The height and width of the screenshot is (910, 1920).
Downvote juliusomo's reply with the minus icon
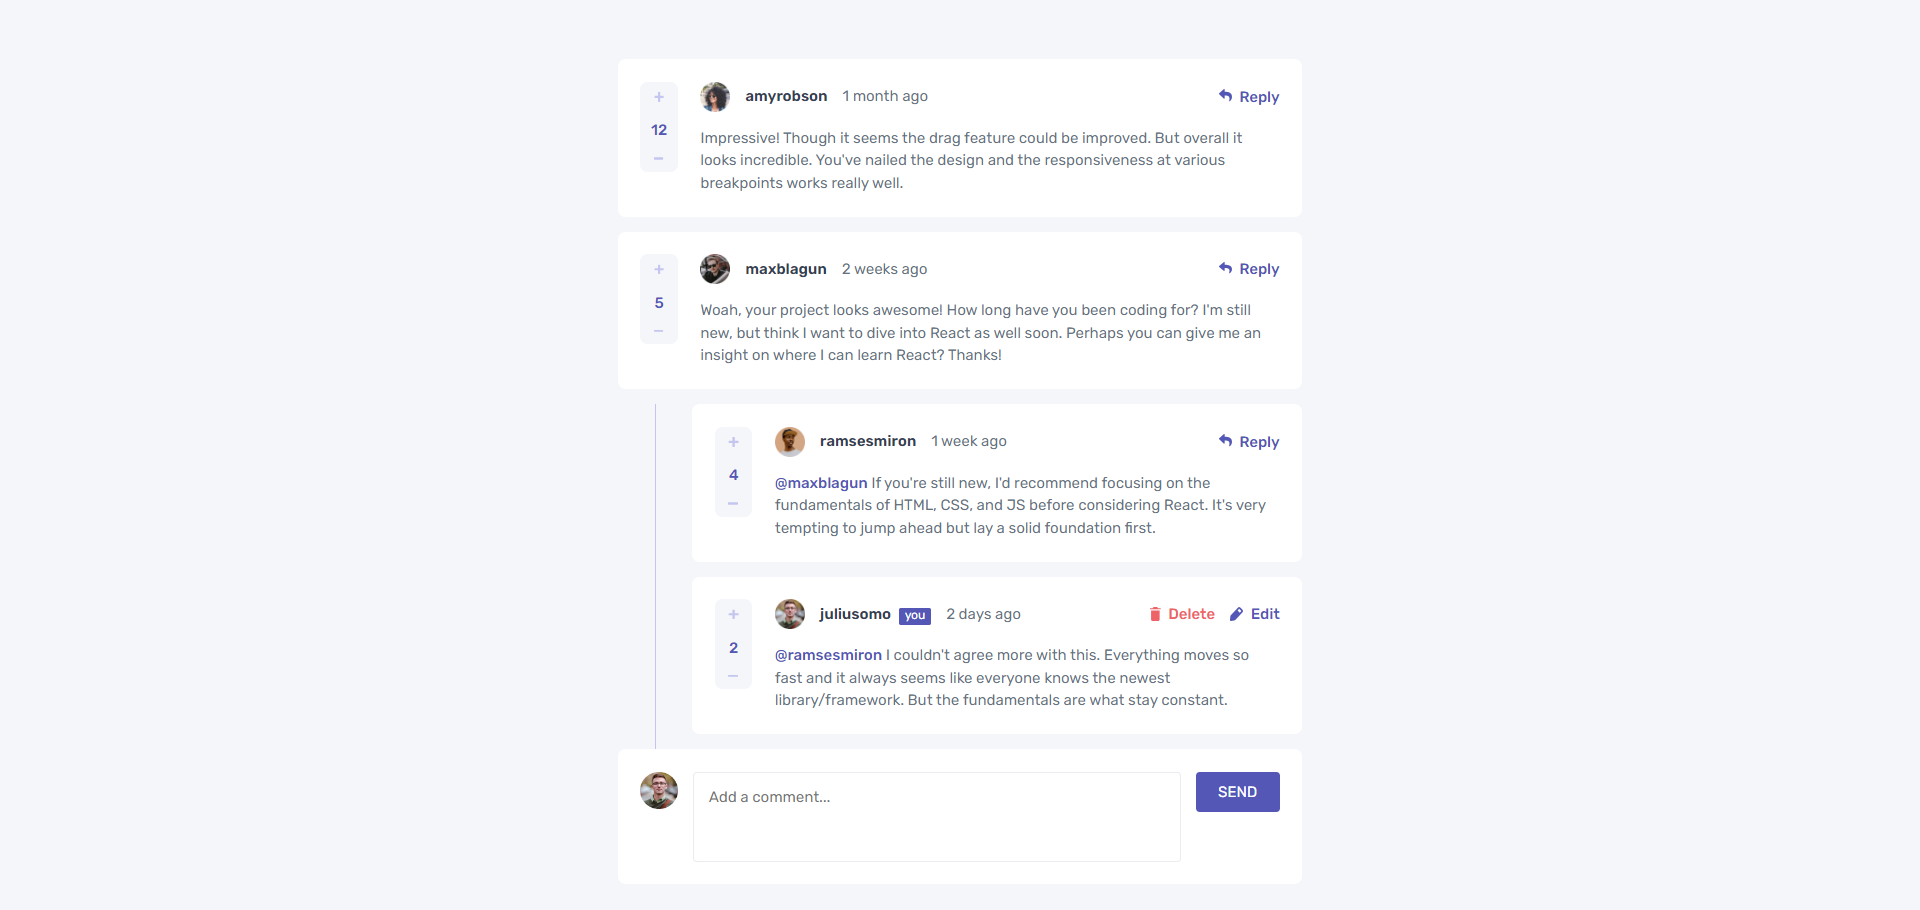tap(733, 676)
